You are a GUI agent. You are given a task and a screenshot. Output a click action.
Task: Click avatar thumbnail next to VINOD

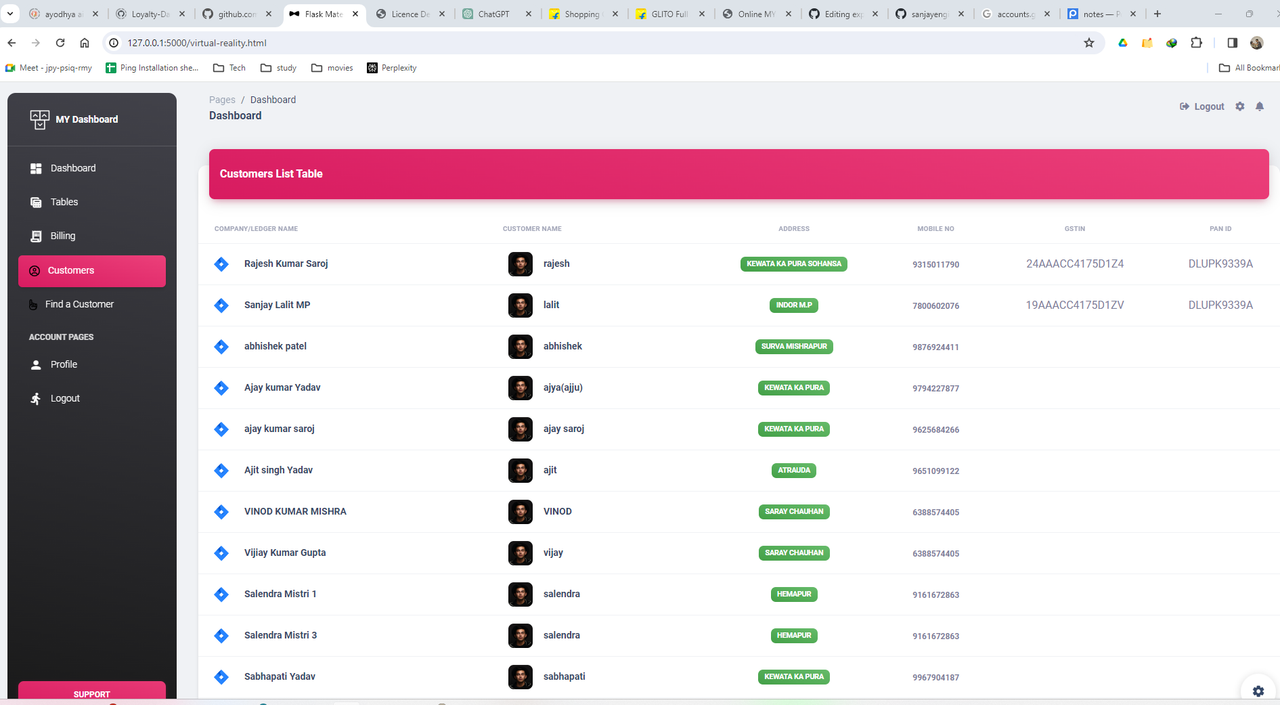tap(520, 512)
